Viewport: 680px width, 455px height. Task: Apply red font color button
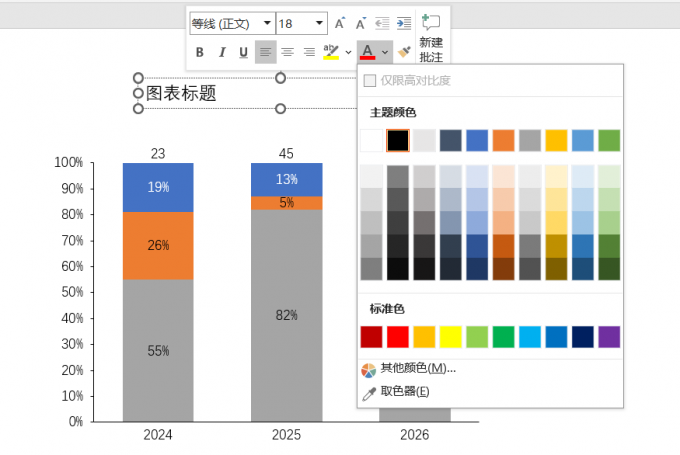(367, 52)
